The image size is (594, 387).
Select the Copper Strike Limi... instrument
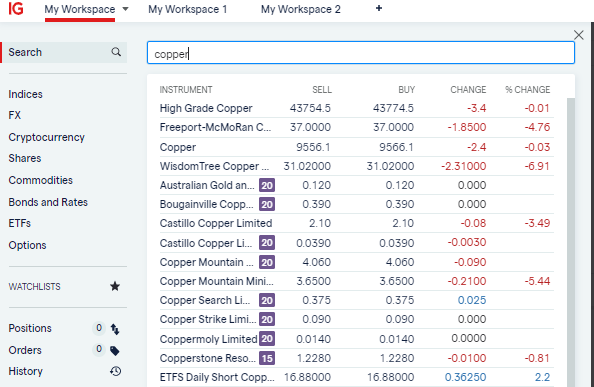208,319
